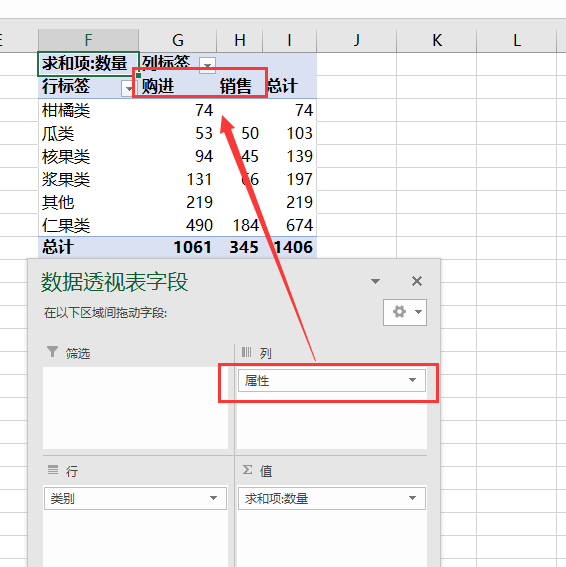Viewport: 566px width, 567px height.
Task: Click the 数据透视表字段 pane title
Action: click(x=114, y=282)
